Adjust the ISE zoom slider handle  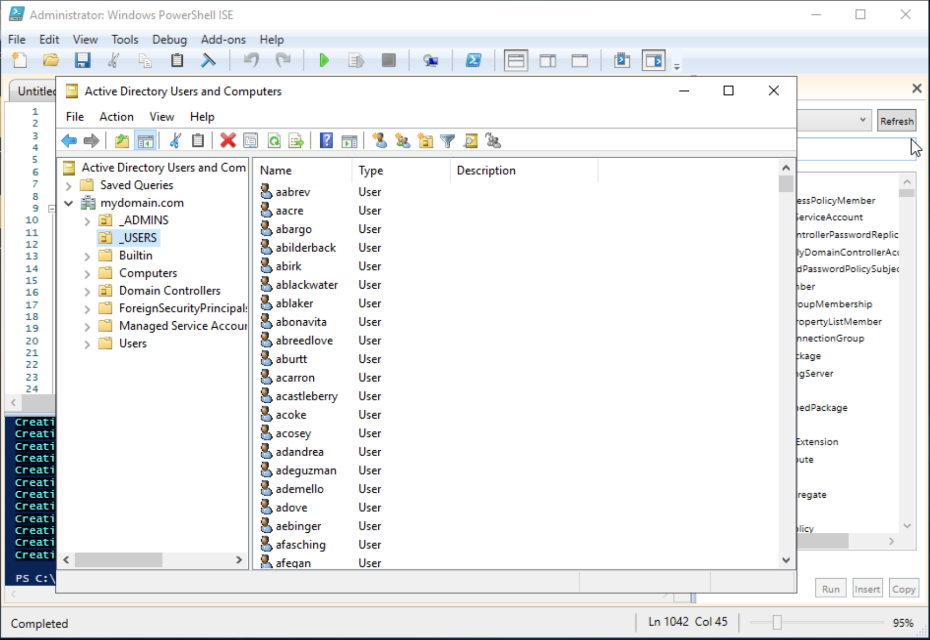pos(777,622)
